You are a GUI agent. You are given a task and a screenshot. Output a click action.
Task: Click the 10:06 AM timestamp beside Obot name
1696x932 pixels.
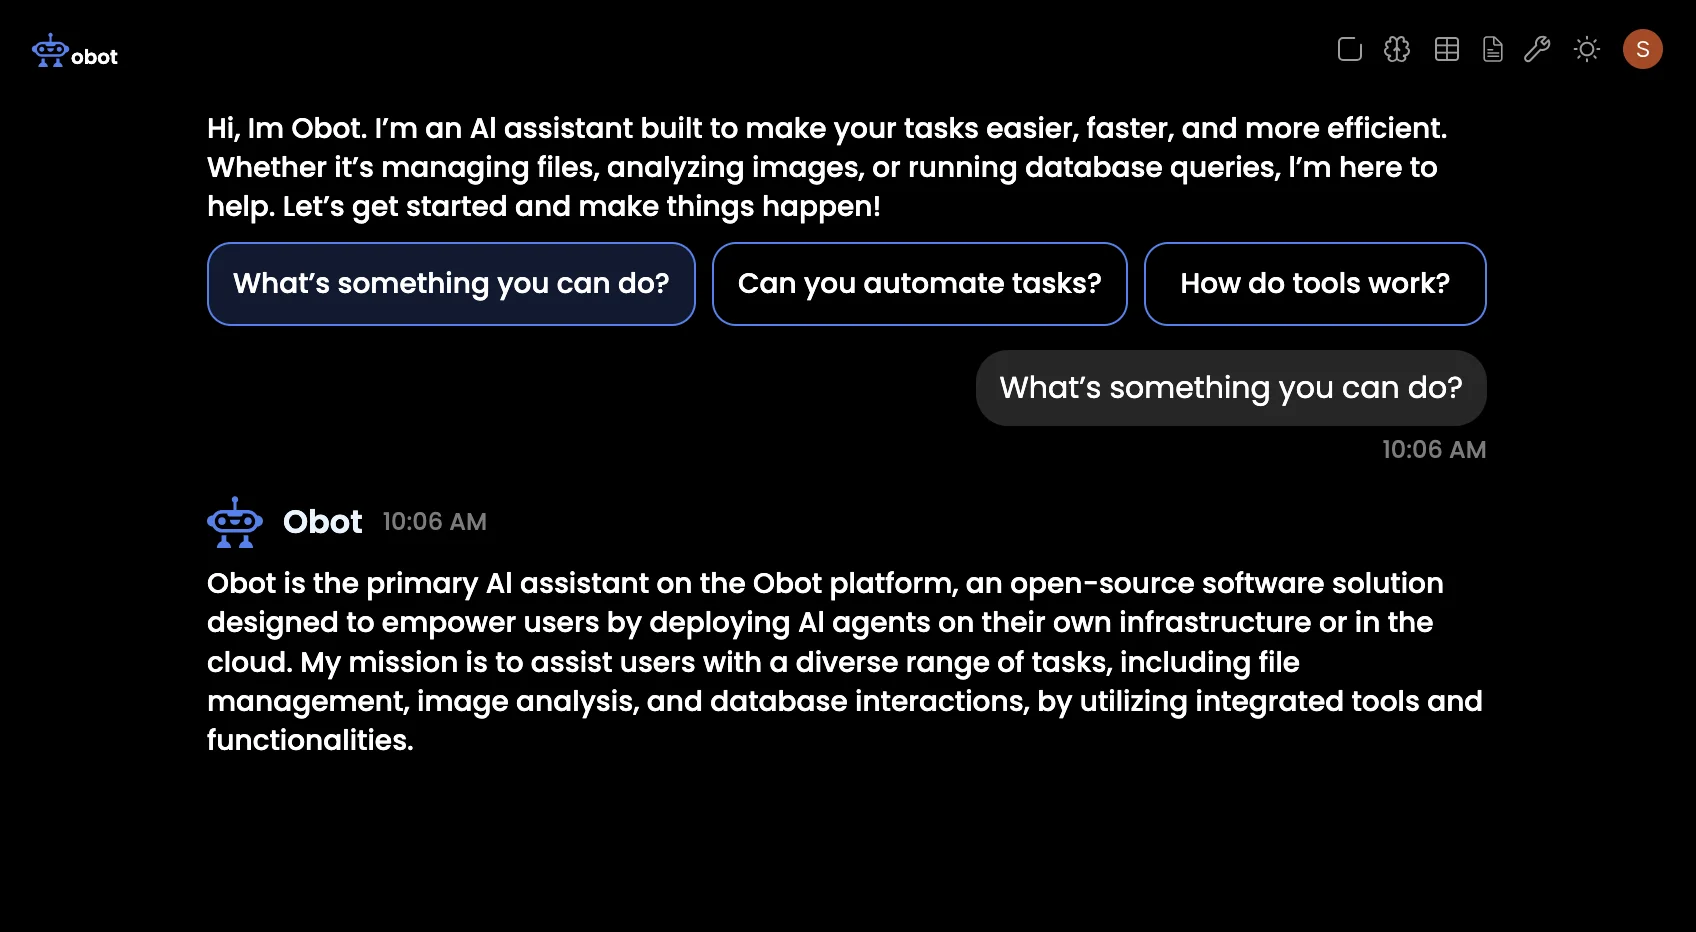(434, 522)
